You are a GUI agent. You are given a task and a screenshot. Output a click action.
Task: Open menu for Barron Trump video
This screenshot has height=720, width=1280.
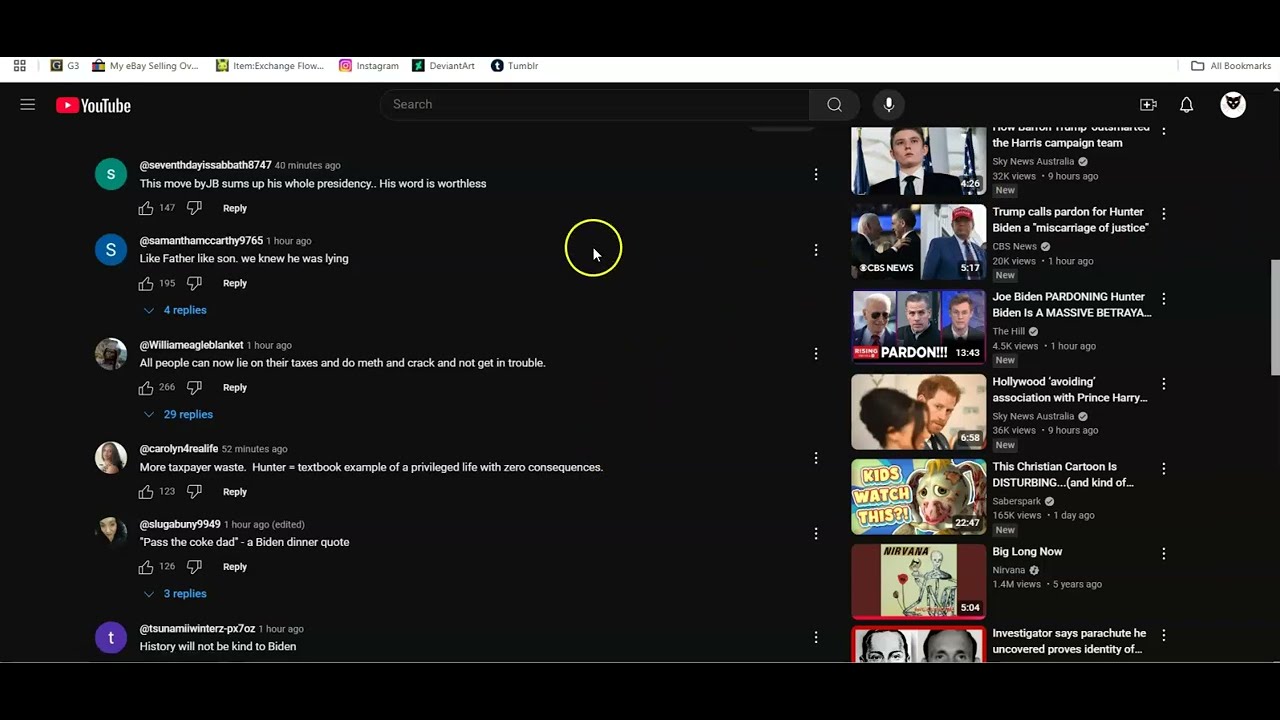[1164, 130]
